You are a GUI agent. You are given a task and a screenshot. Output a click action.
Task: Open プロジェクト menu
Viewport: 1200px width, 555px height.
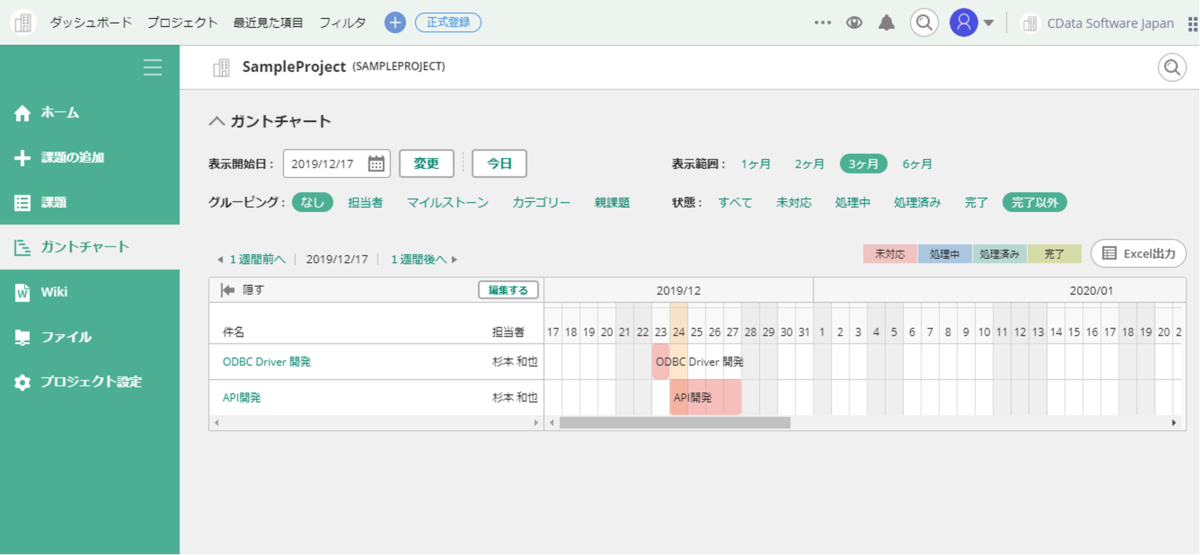182,22
